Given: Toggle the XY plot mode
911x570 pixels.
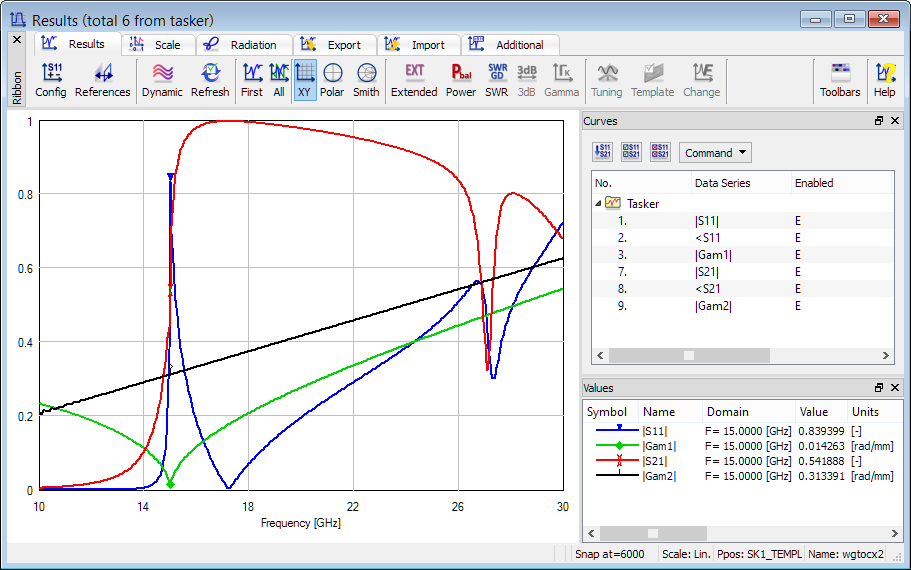Looking at the screenshot, I should (305, 80).
